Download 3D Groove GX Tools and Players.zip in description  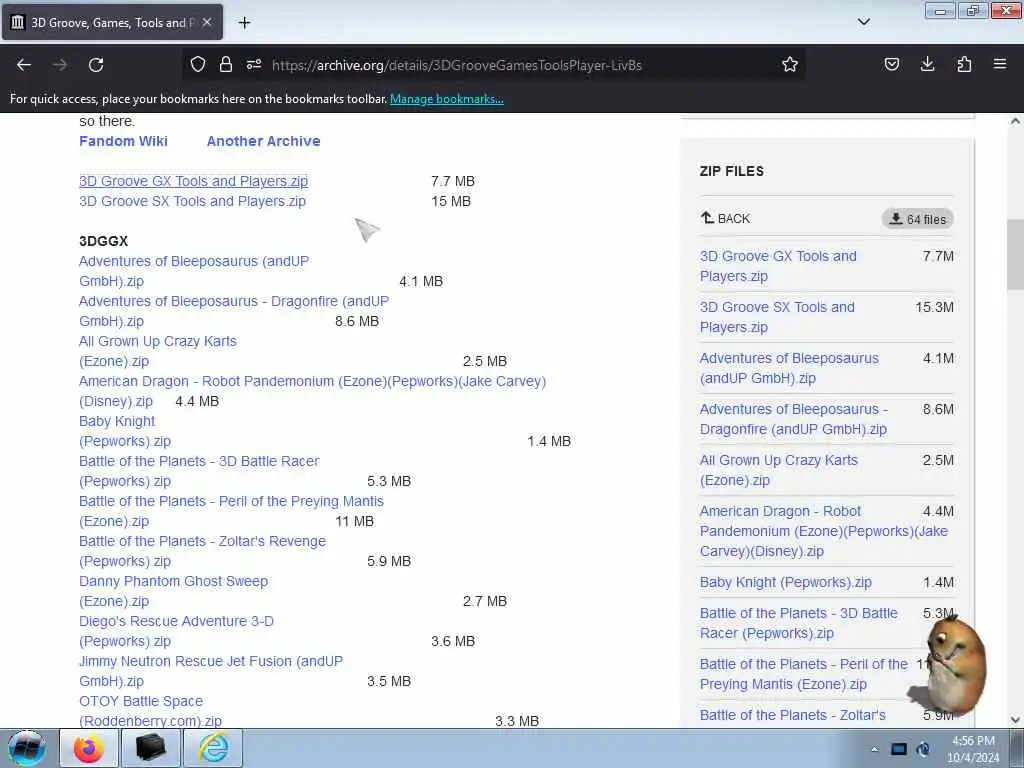tap(193, 181)
